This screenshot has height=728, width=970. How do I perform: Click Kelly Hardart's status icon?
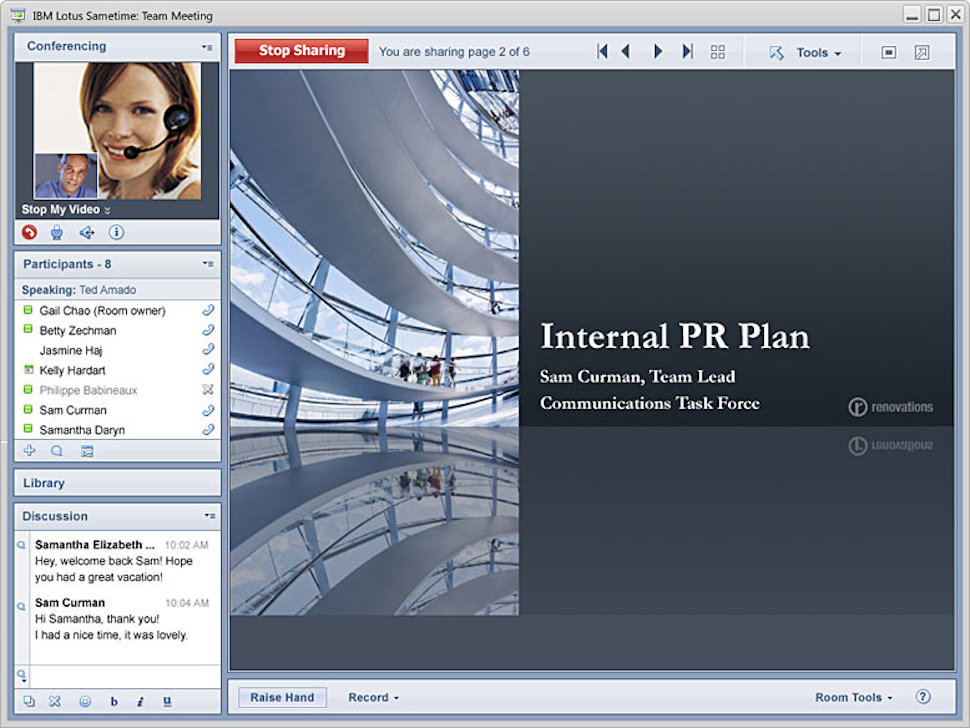(28, 369)
